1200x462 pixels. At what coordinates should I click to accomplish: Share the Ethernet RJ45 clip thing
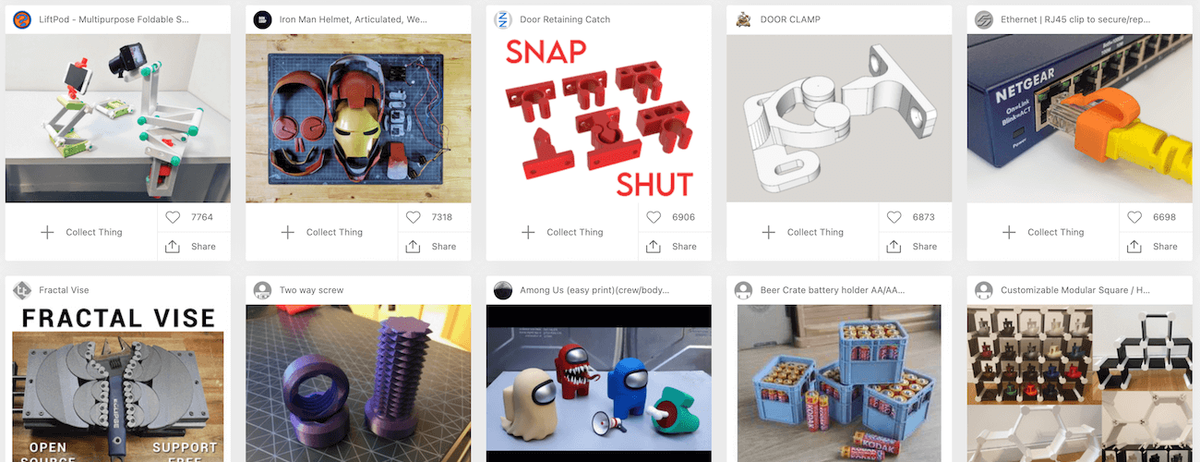pos(1152,246)
